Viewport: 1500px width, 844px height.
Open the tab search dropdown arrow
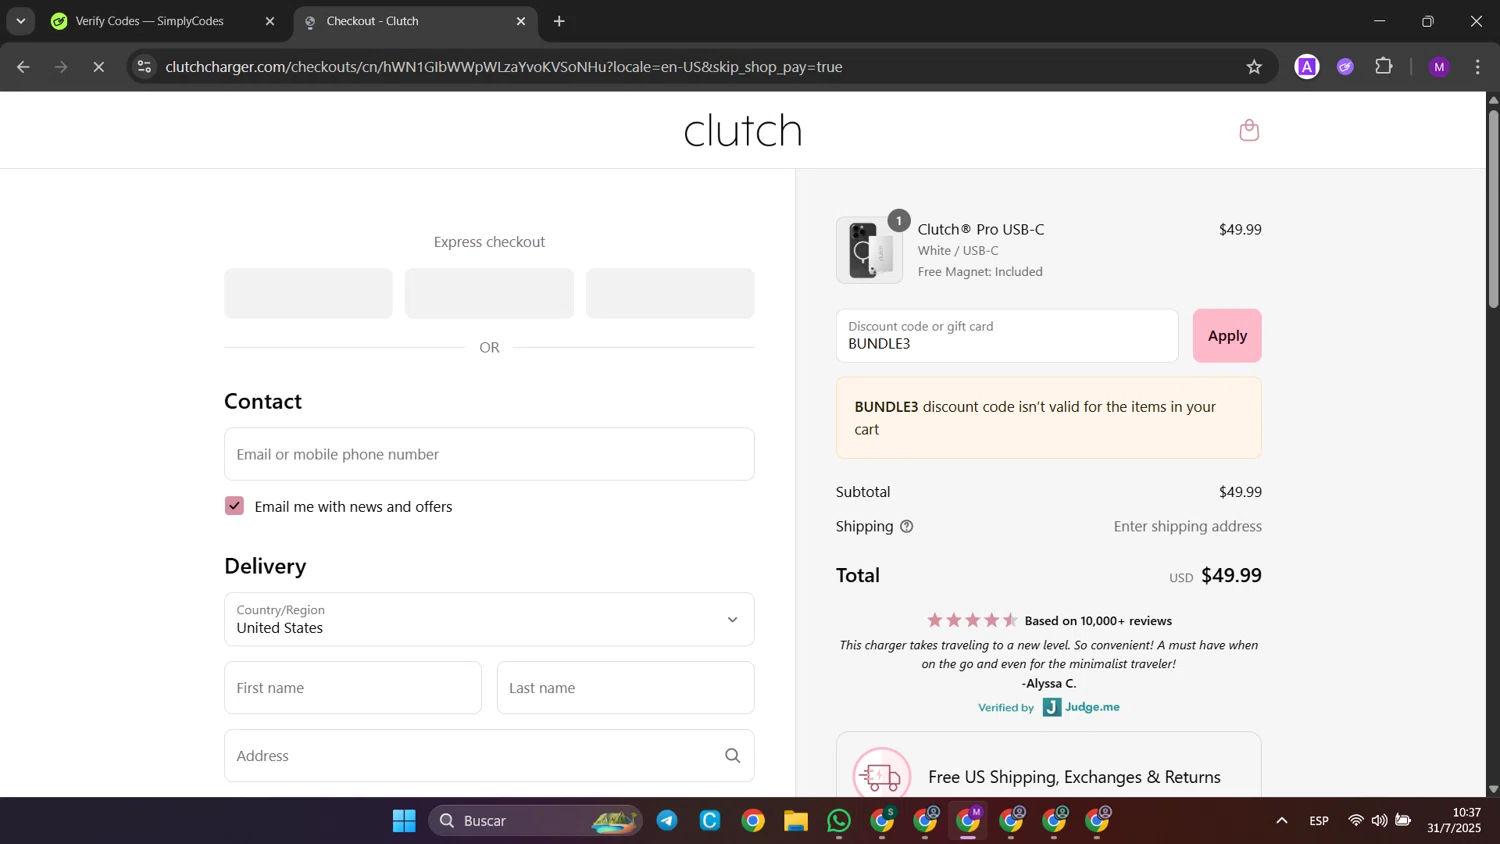click(20, 21)
